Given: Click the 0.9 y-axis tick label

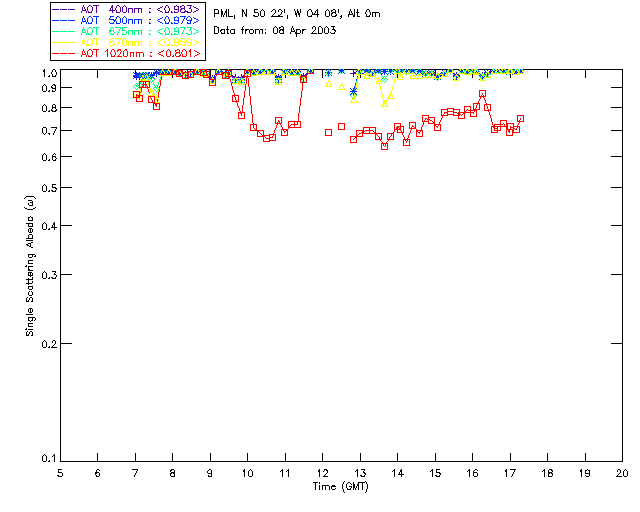Looking at the screenshot, I should pyautogui.click(x=49, y=88).
